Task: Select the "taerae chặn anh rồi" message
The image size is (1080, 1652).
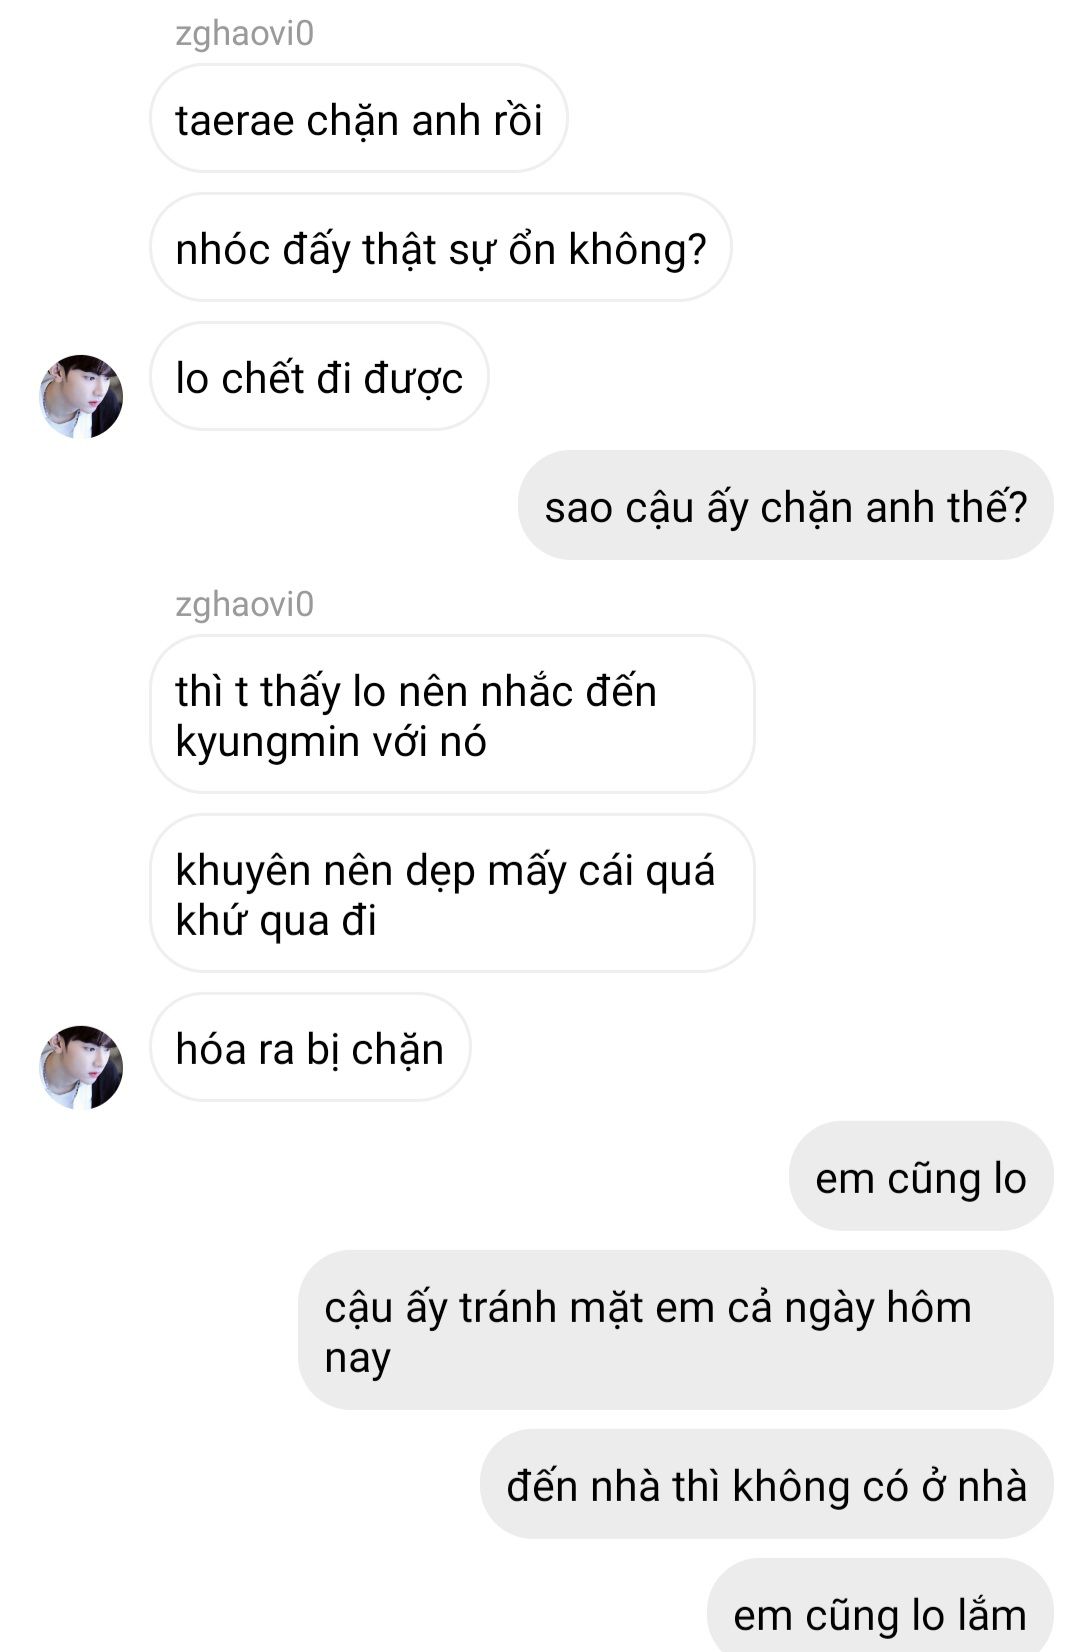Action: pos(359,119)
